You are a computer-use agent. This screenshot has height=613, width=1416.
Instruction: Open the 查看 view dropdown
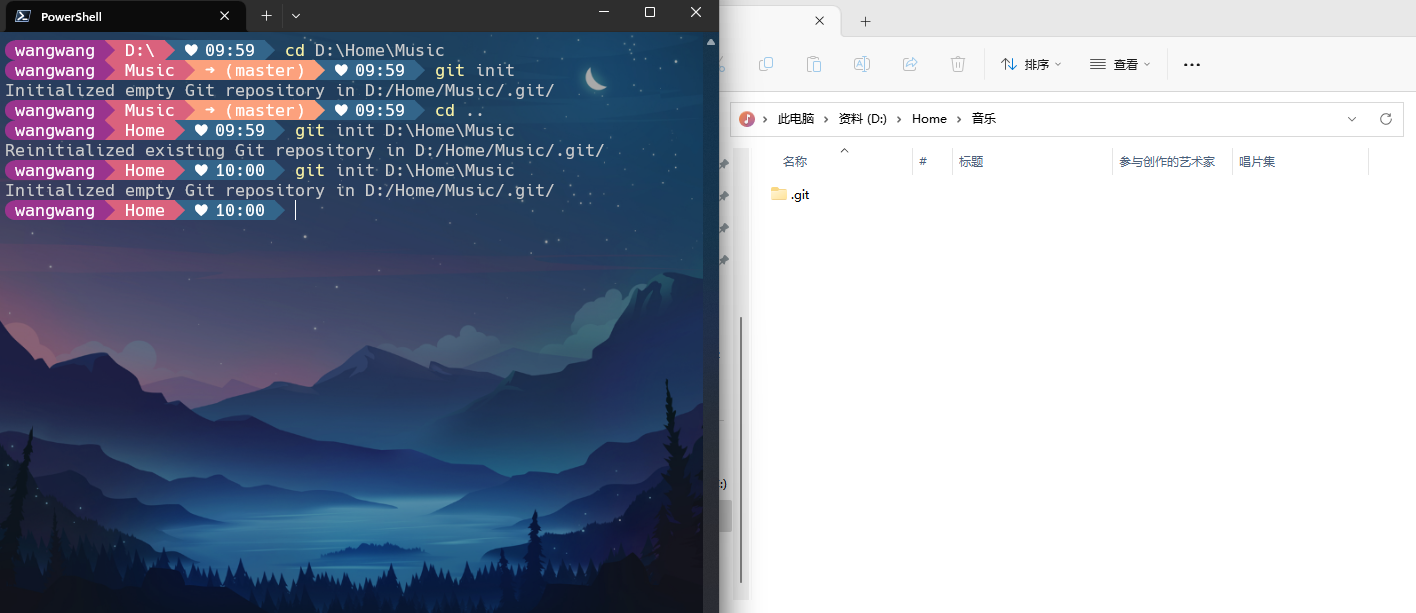[1120, 64]
